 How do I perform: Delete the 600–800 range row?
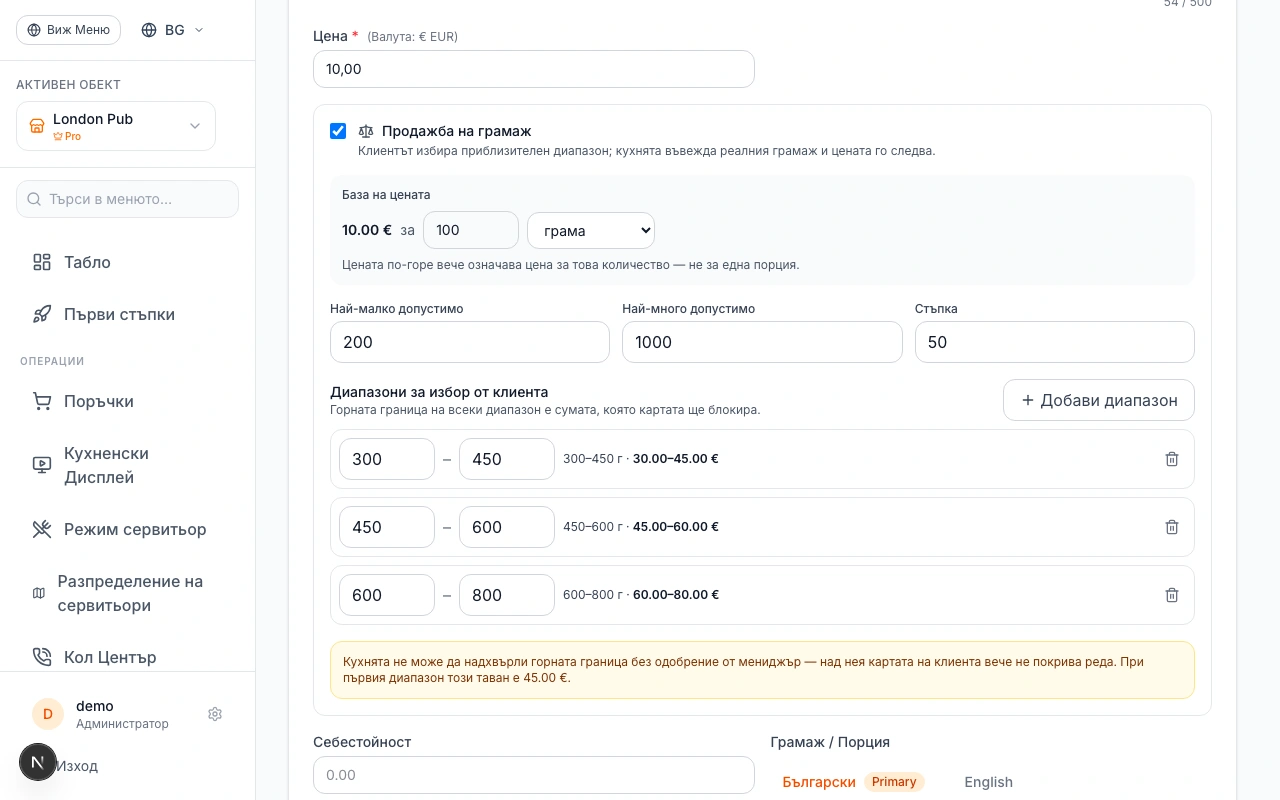pos(1172,595)
